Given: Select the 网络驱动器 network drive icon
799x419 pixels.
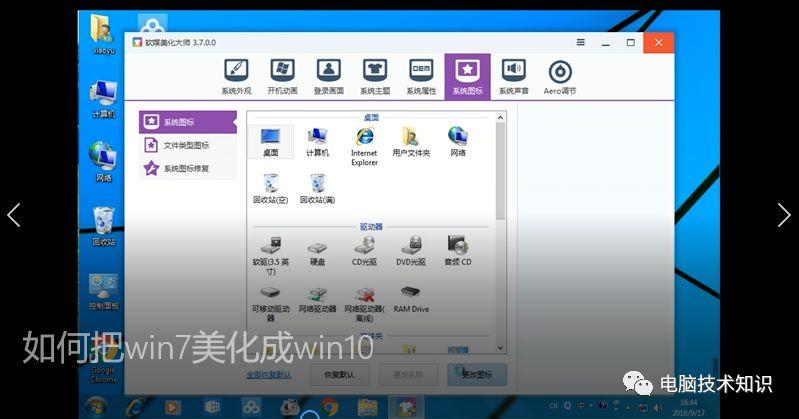Looking at the screenshot, I should [x=317, y=300].
